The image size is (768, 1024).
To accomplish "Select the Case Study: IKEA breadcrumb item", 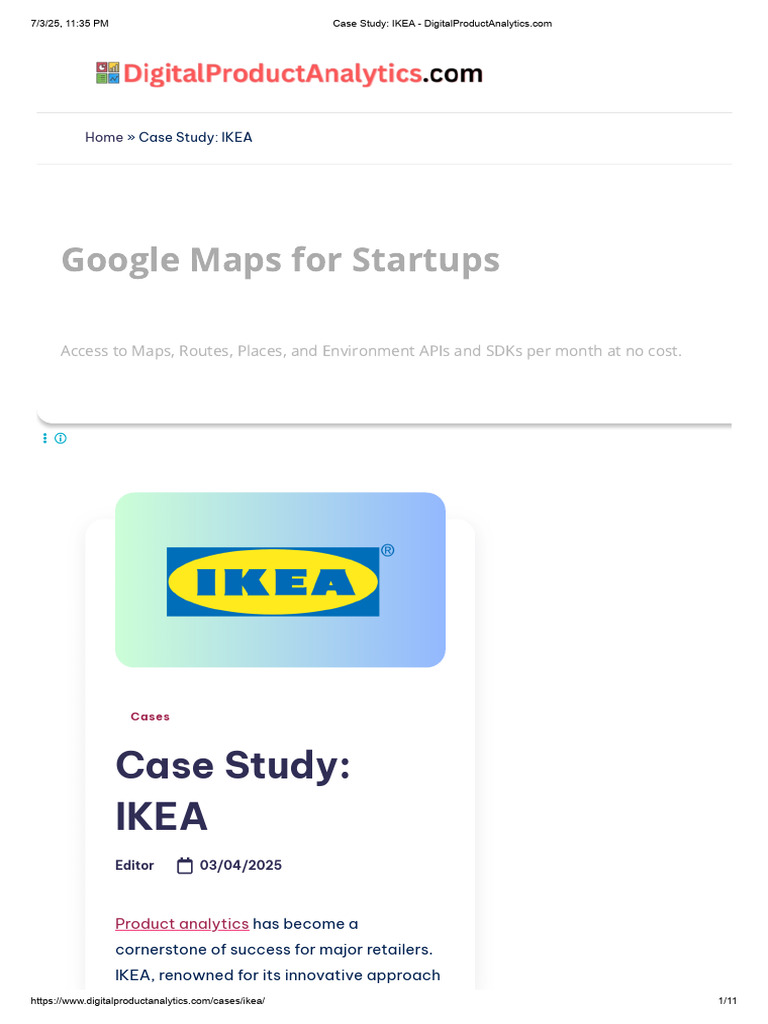I will [195, 137].
